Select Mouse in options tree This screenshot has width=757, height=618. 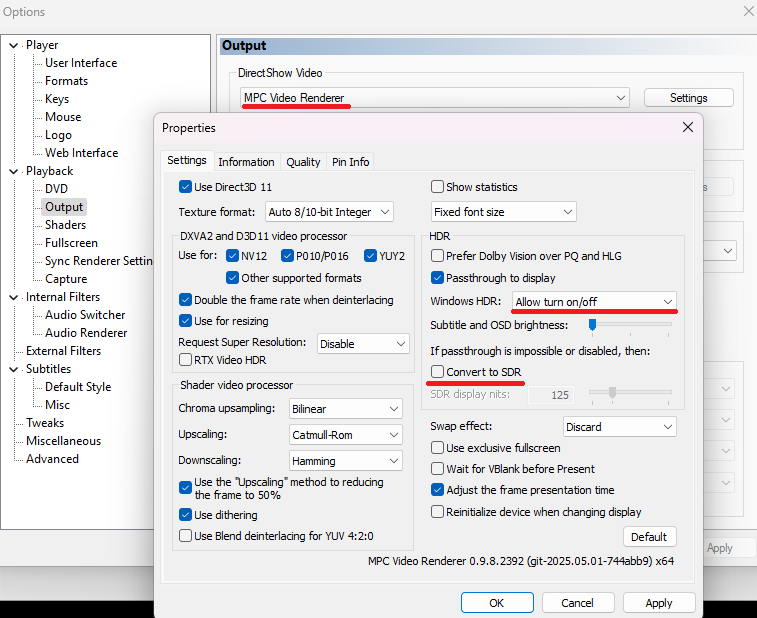coord(63,117)
